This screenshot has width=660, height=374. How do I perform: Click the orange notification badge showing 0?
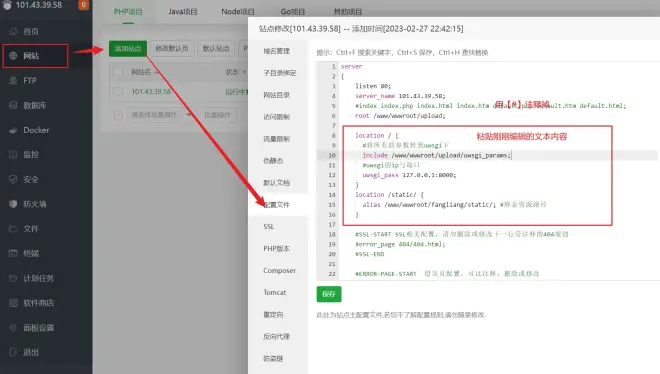pyautogui.click(x=83, y=5)
